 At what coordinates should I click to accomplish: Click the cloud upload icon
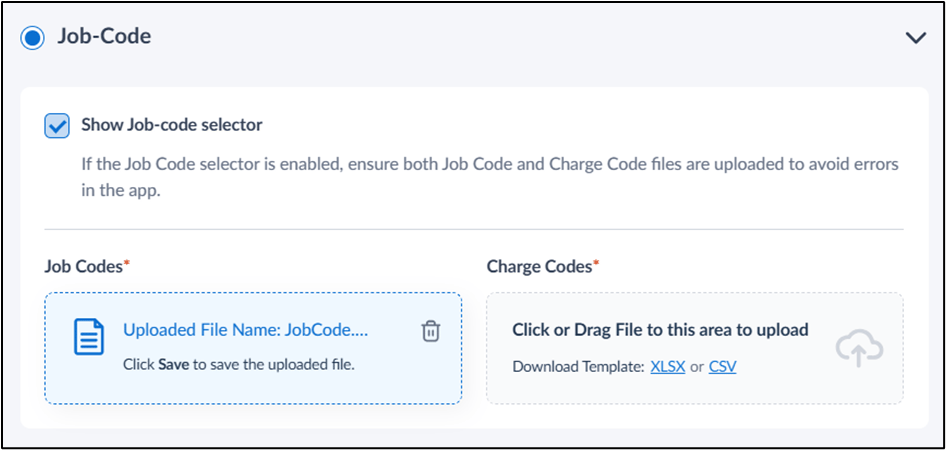[x=859, y=349]
